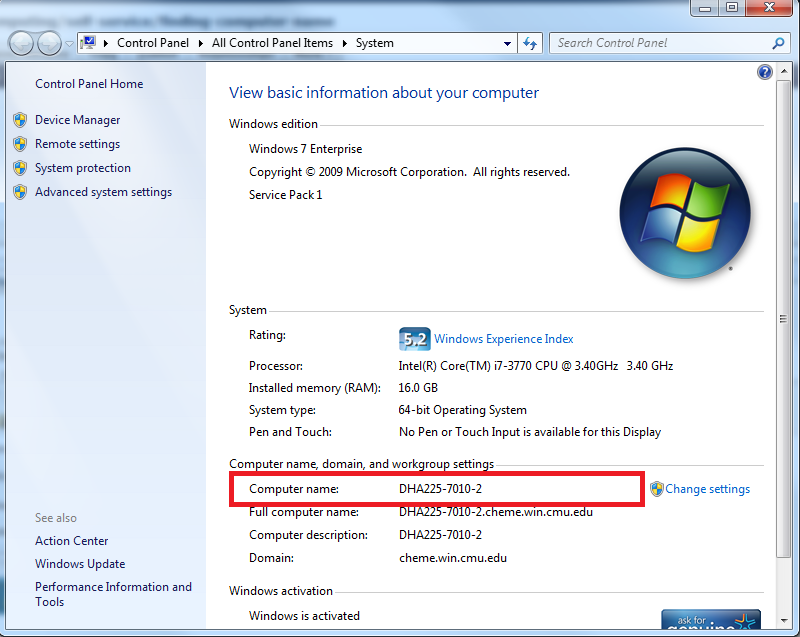Viewport: 800px width, 637px height.
Task: Open Action Center under See also
Action: click(71, 541)
